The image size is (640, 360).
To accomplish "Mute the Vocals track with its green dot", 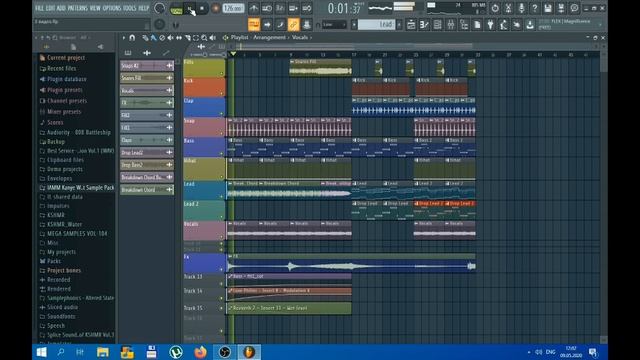I will pos(222,237).
